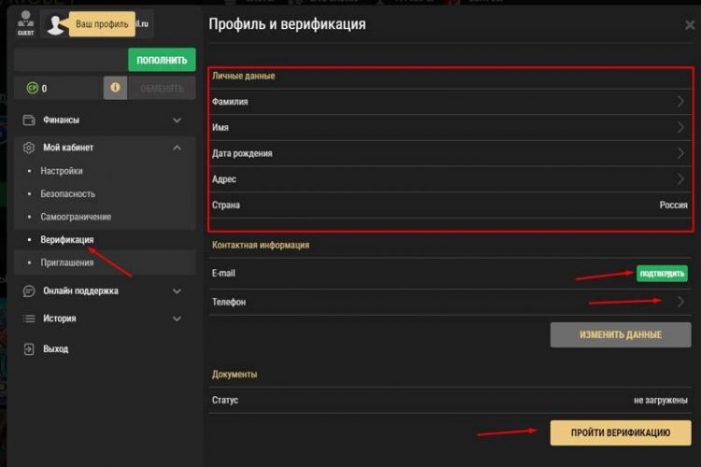Screen dimensions: 701x467
Task: Click the greyed Обменять button
Action: (161, 88)
